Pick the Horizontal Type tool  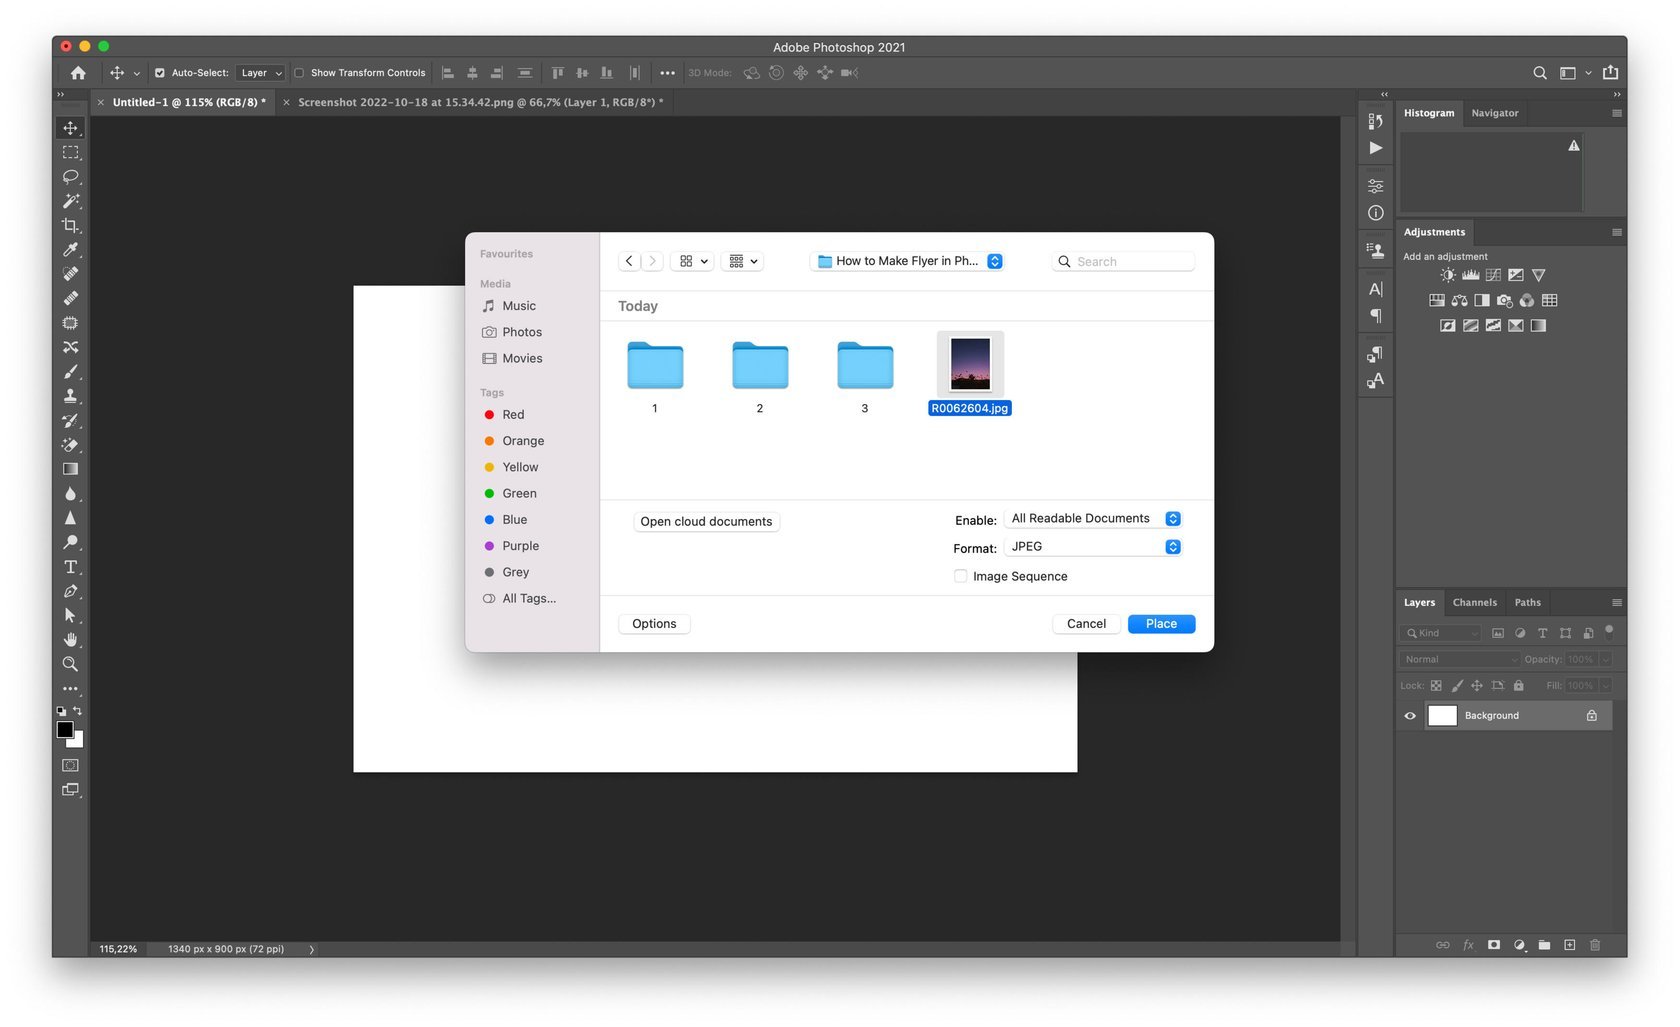[x=70, y=566]
